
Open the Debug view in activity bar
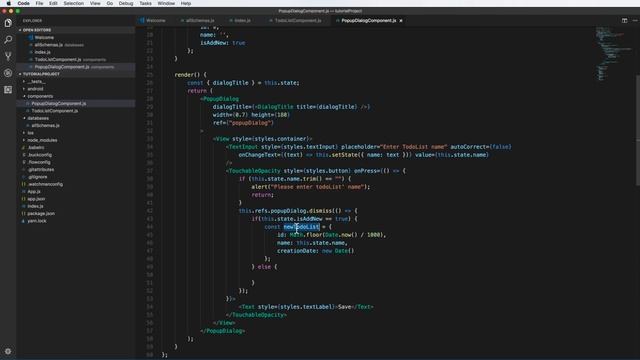coord(8,73)
